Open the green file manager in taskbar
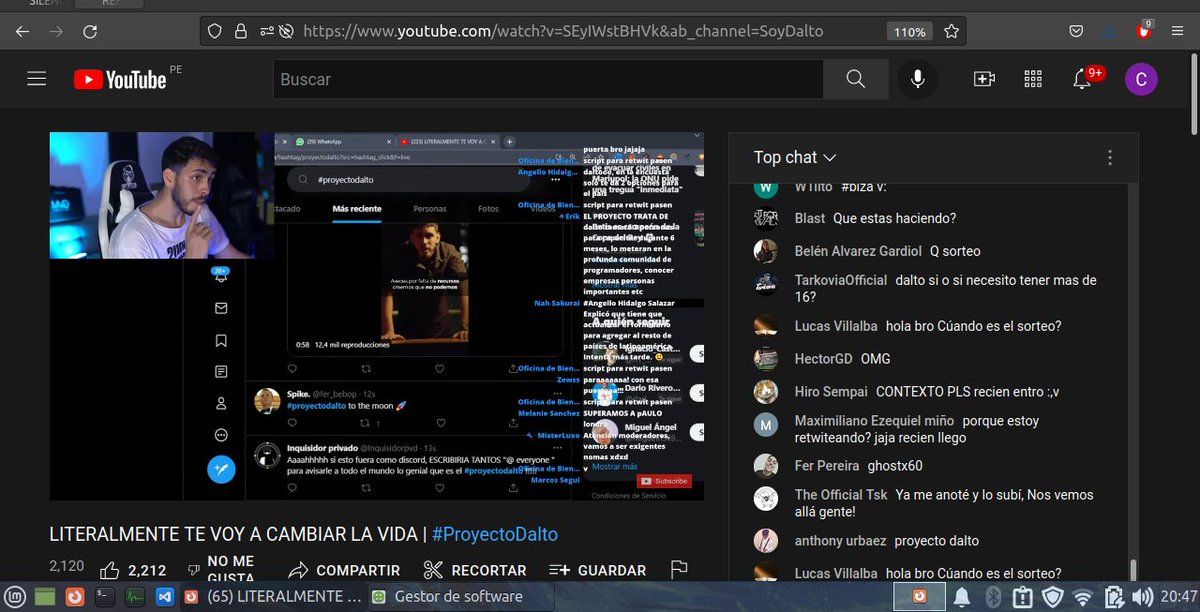The width and height of the screenshot is (1200, 612). pyautogui.click(x=45, y=596)
